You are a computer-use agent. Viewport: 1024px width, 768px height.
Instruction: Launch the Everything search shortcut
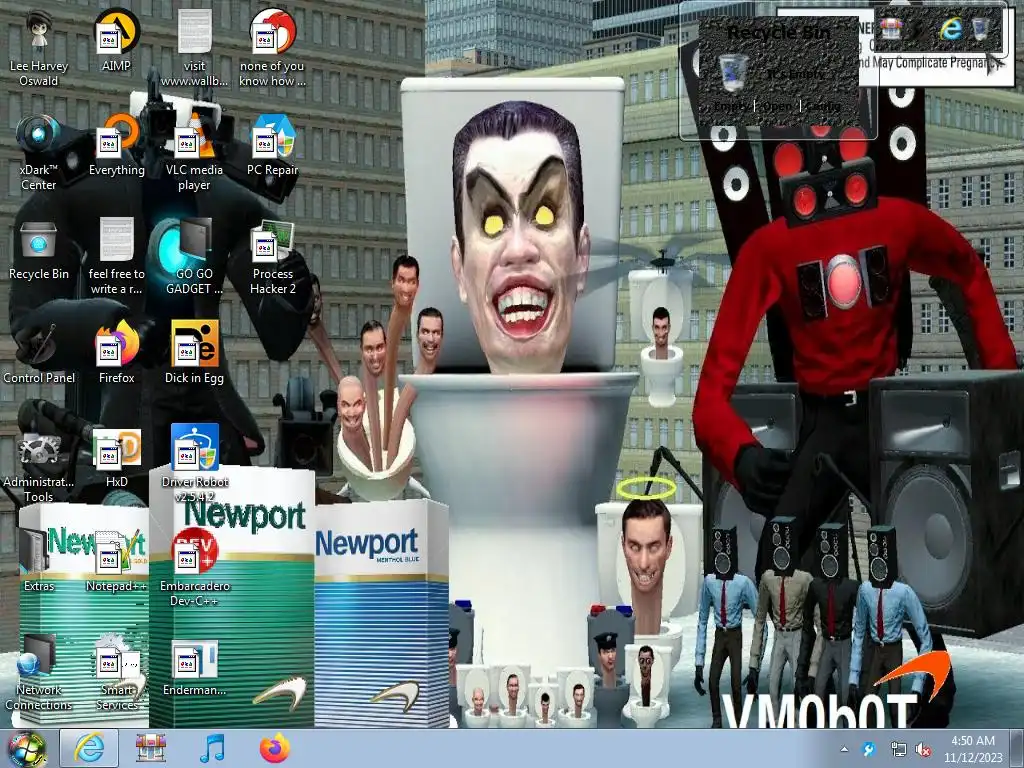click(x=116, y=145)
